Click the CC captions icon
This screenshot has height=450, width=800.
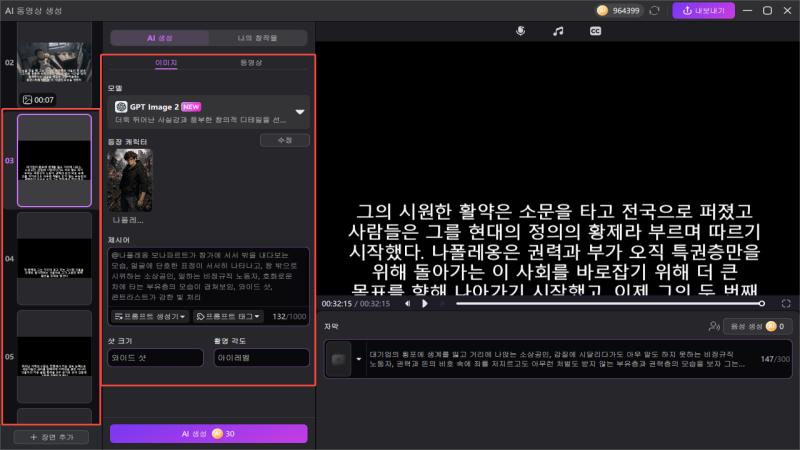[x=595, y=31]
